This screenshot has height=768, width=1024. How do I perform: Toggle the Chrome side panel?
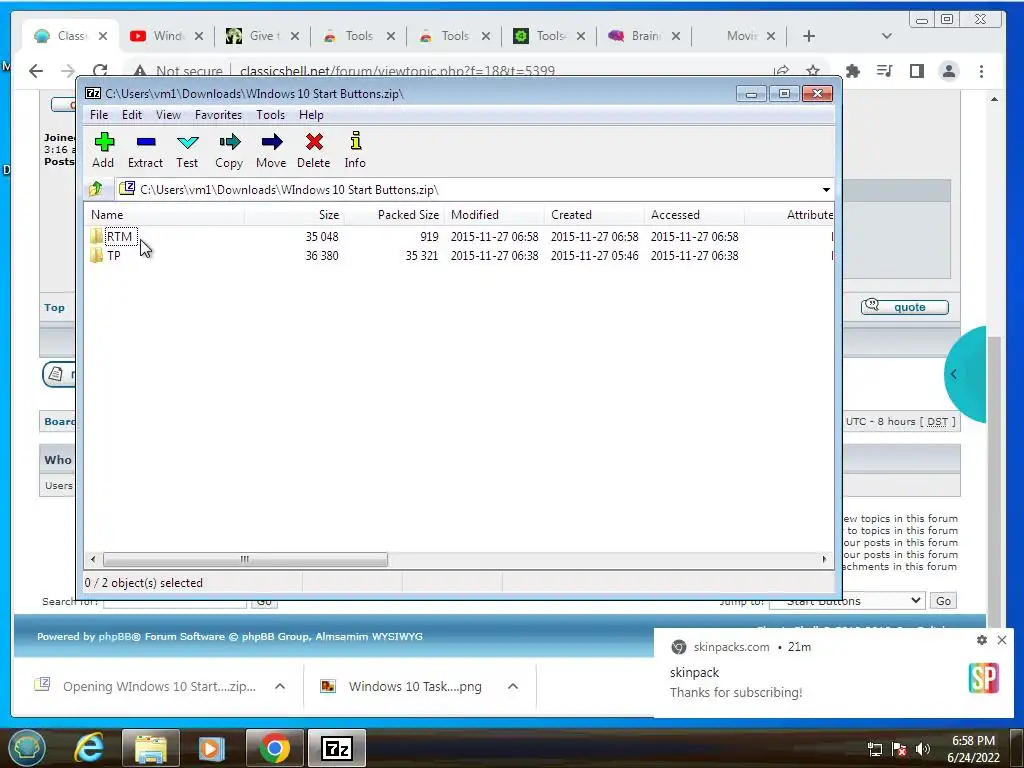pyautogui.click(x=916, y=71)
